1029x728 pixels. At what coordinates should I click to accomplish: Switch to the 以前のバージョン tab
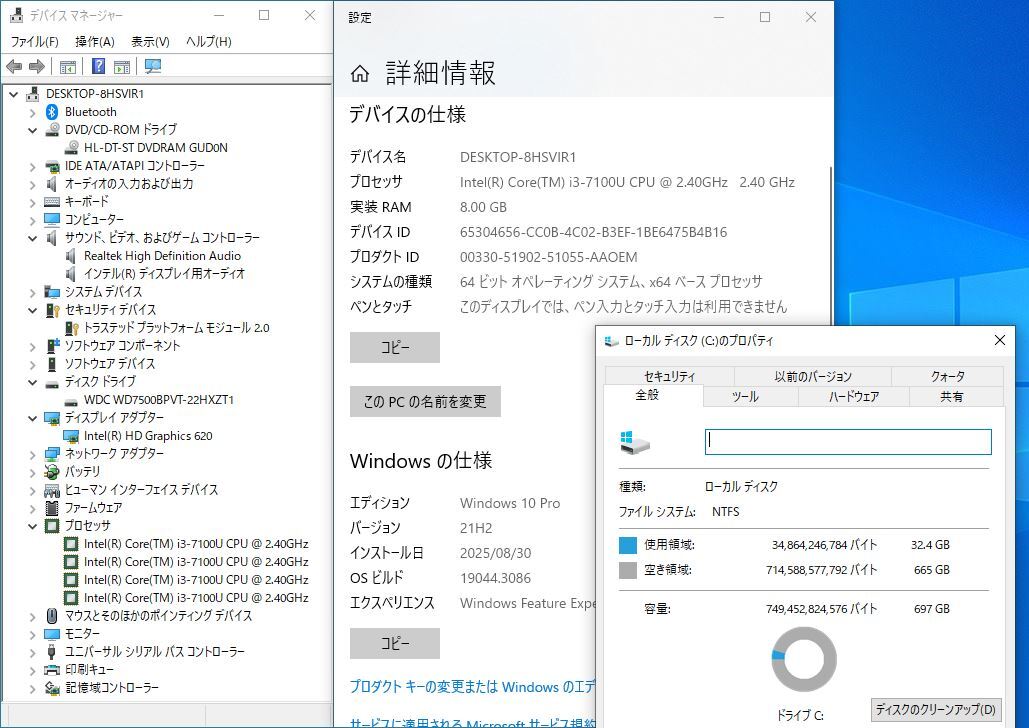[812, 376]
